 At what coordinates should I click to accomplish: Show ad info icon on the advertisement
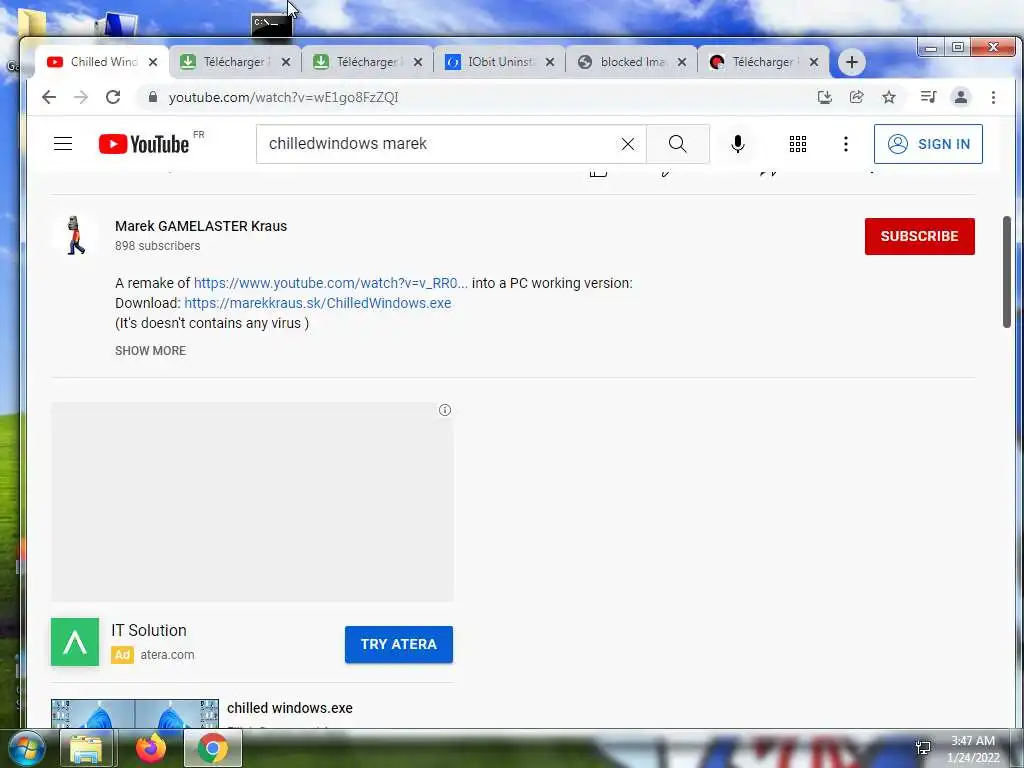pyautogui.click(x=445, y=410)
